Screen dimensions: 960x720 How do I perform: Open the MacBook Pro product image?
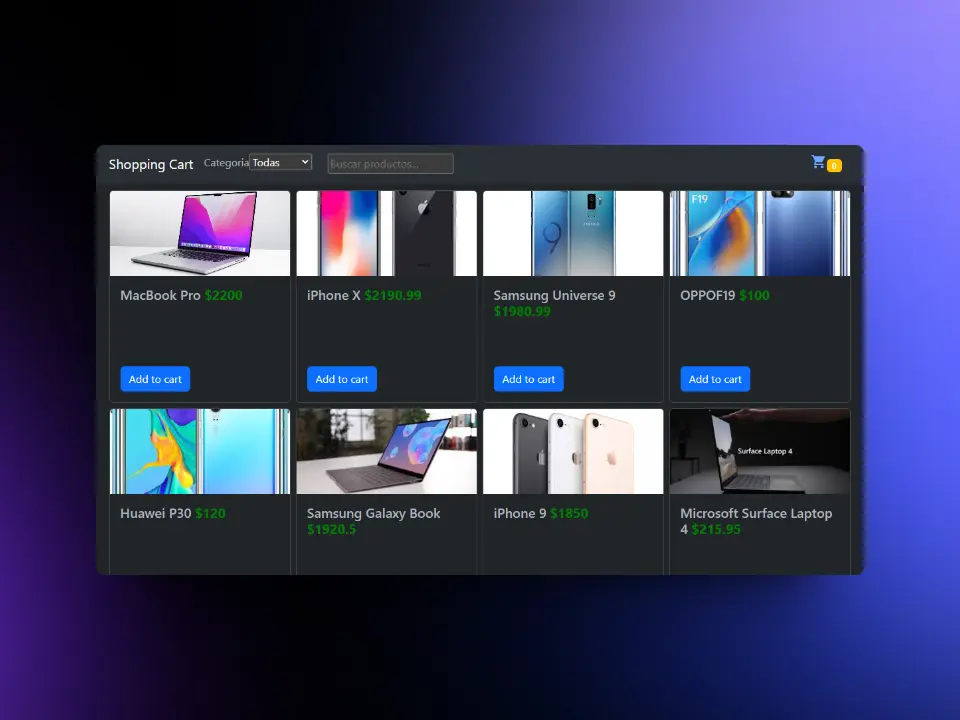click(199, 232)
